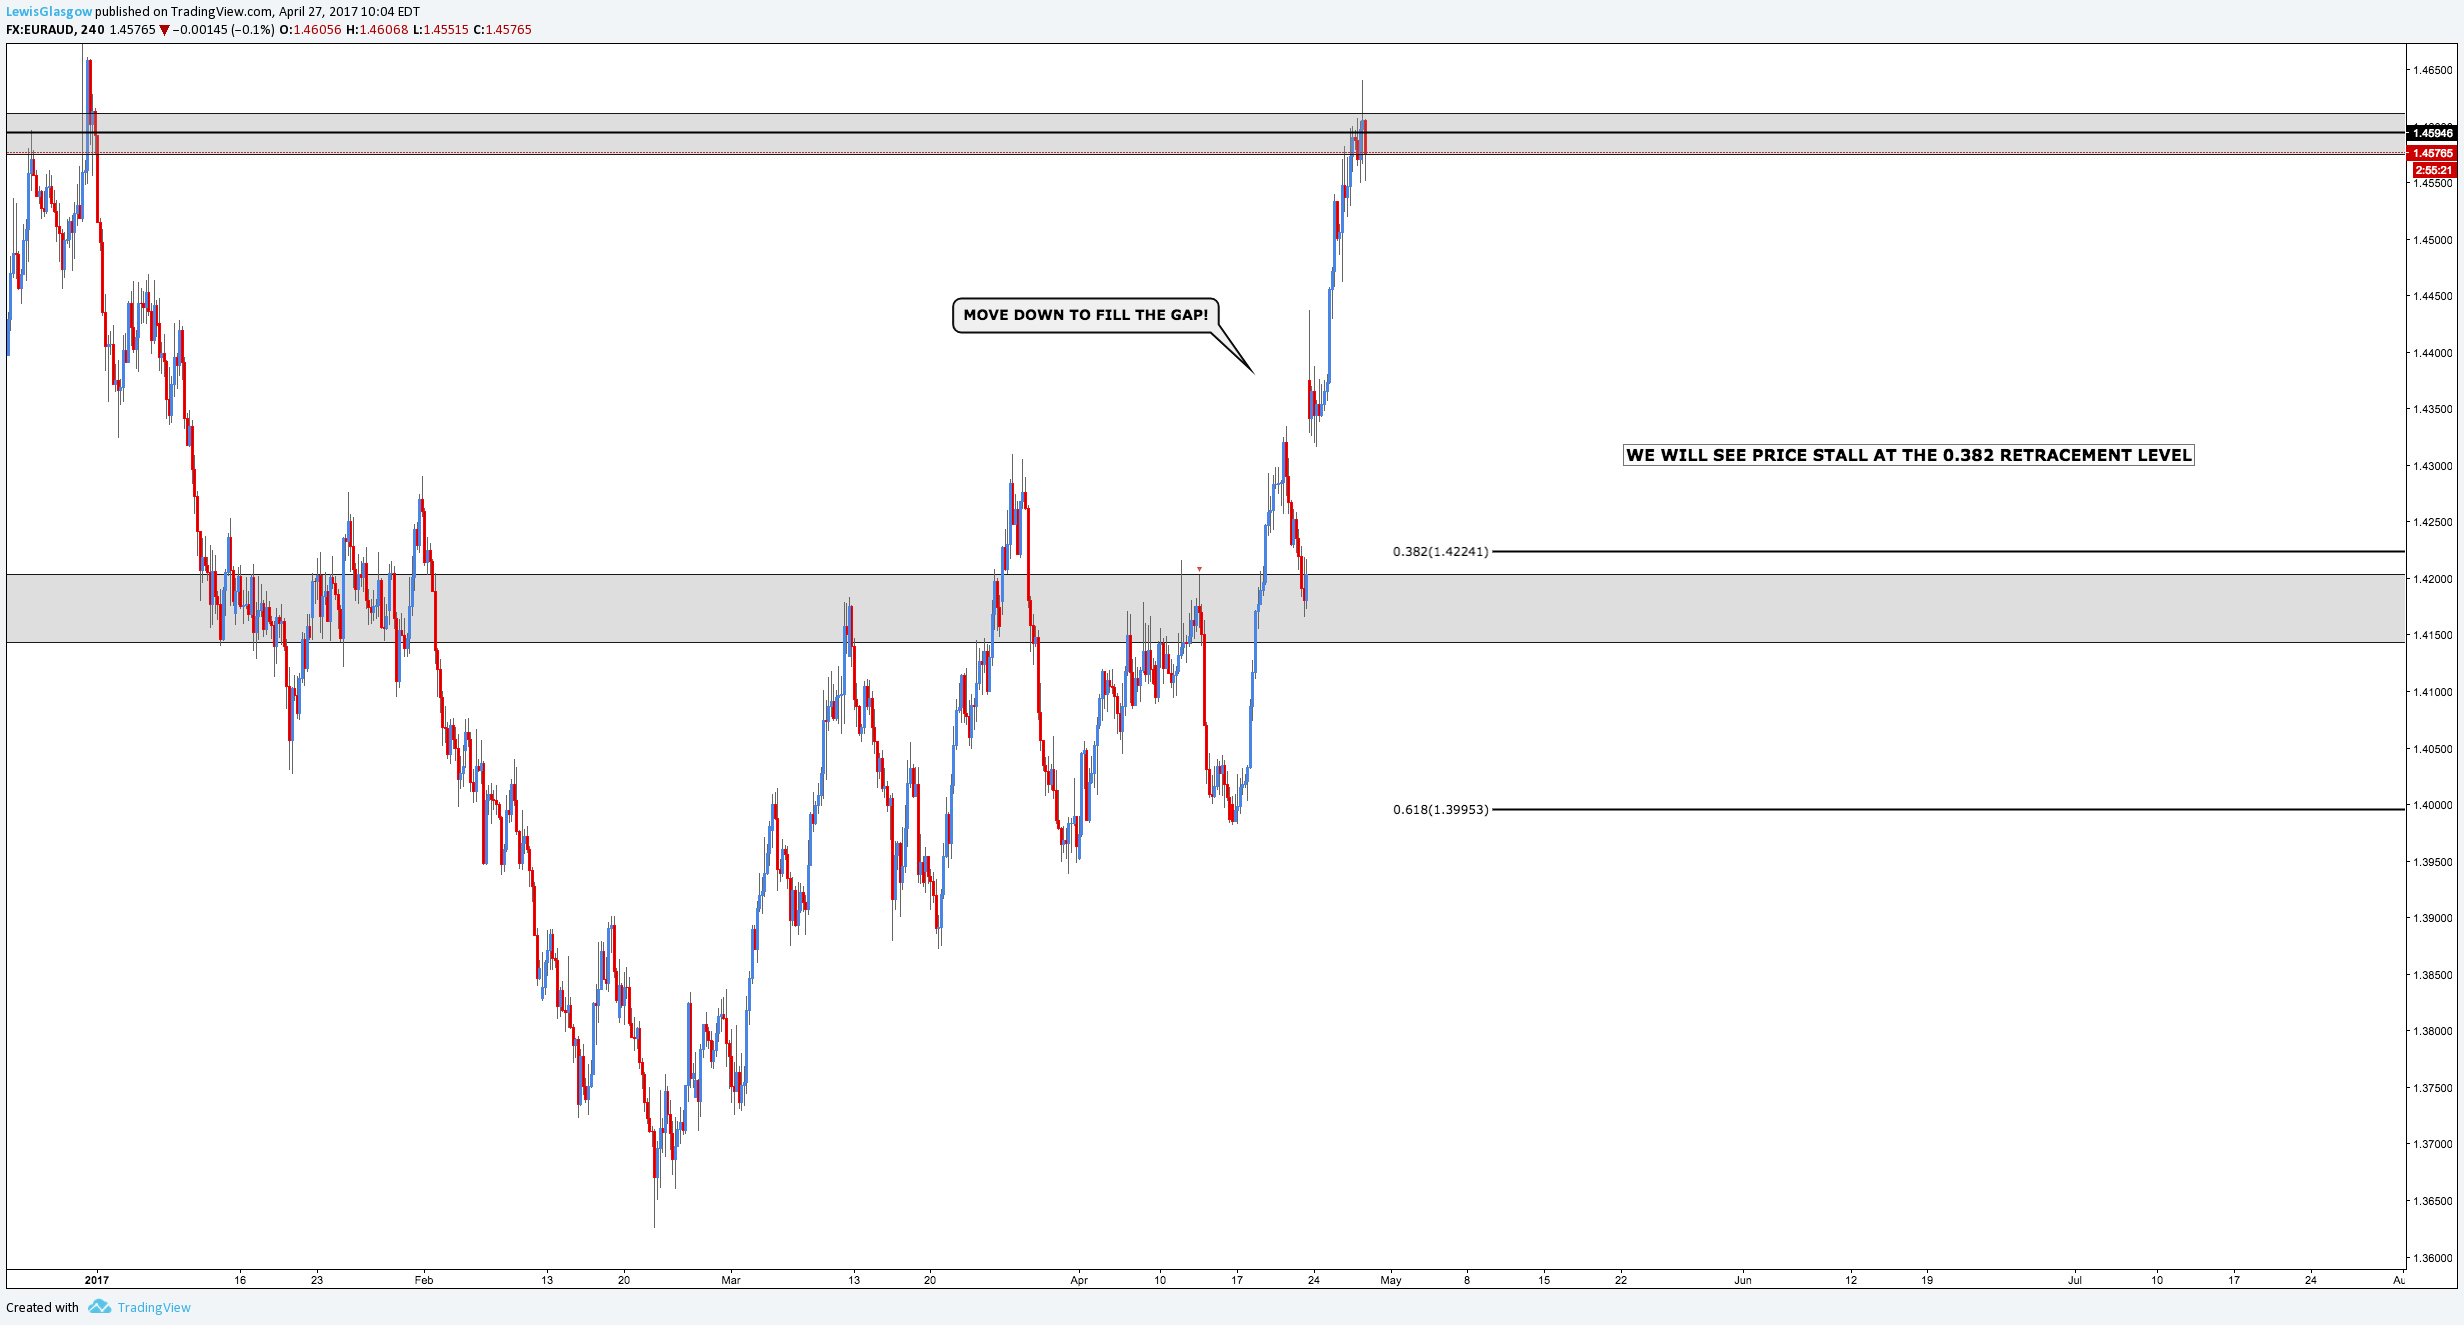
Task: Select the 0.382 retracement level text note
Action: (1908, 455)
